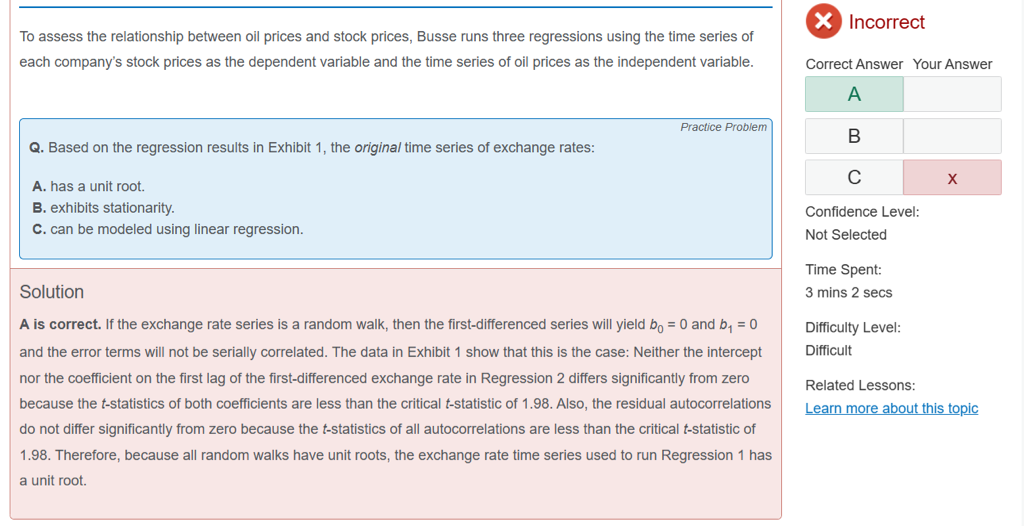The width and height of the screenshot is (1024, 526).
Task: Click the small x mark in the Your Answer column
Action: click(951, 178)
